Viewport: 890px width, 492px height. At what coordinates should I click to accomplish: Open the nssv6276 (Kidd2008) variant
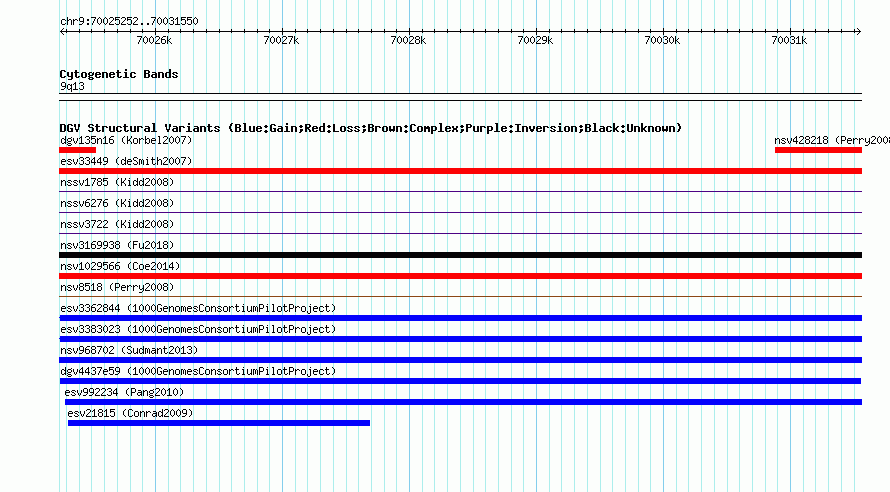click(117, 203)
